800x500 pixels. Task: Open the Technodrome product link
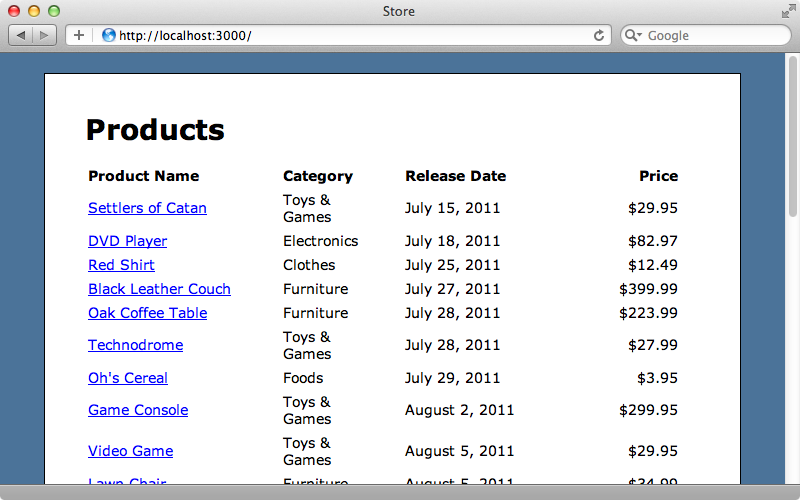(136, 345)
